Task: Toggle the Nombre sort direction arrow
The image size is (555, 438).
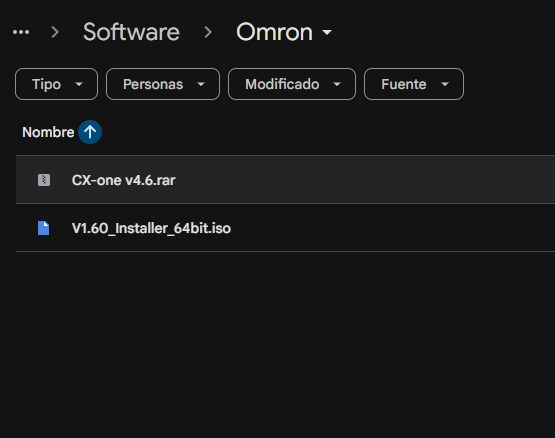Action: pyautogui.click(x=90, y=132)
